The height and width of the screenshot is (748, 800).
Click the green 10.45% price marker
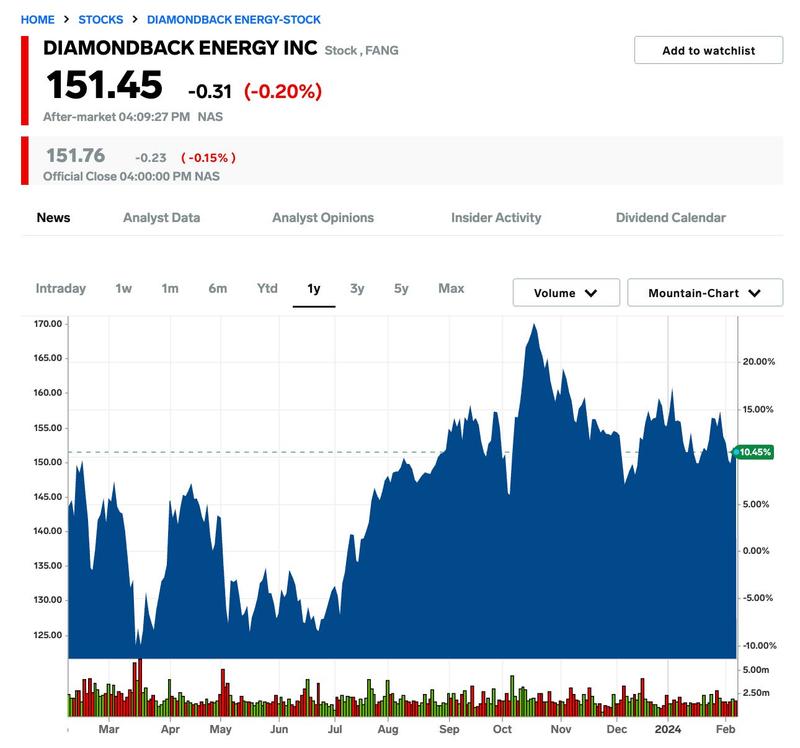click(x=755, y=452)
